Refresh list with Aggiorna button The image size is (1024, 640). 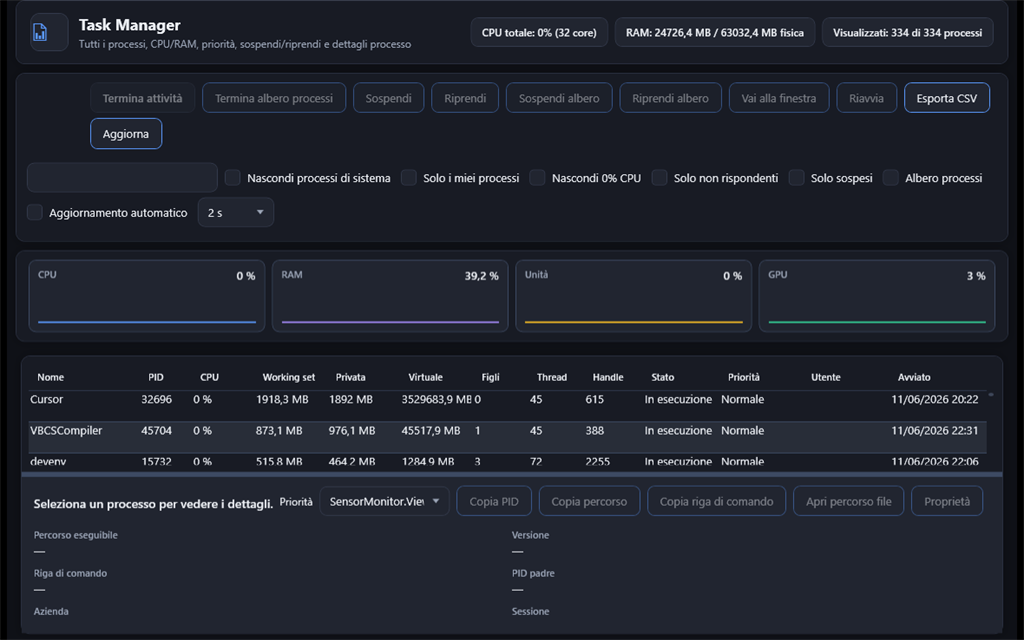[x=126, y=134]
